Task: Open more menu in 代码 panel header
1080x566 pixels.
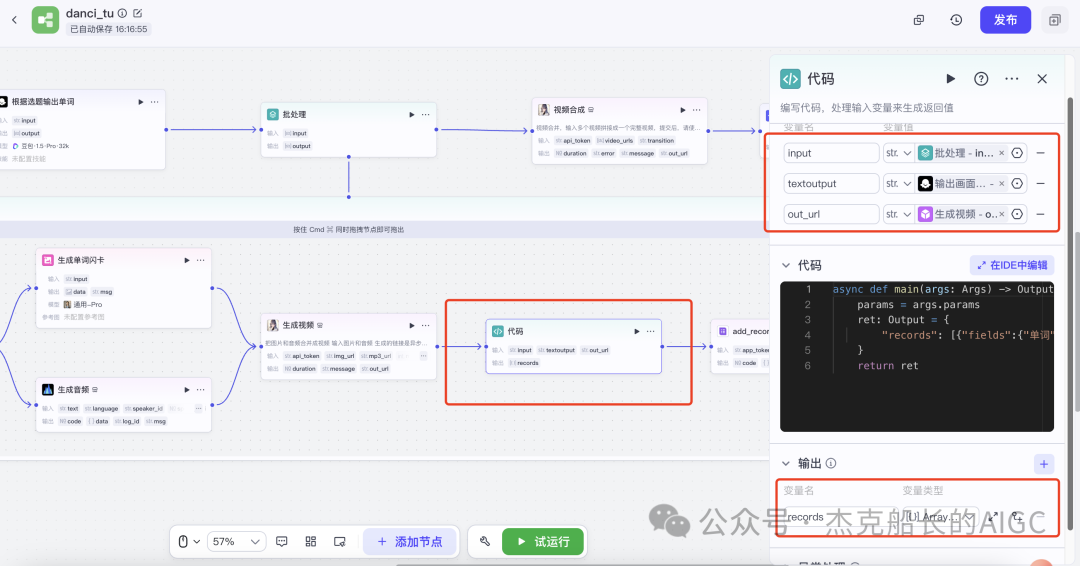Action: tap(1011, 78)
